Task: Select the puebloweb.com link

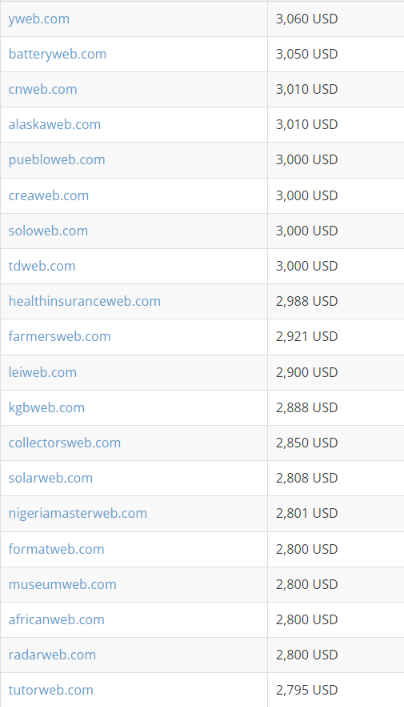Action: click(x=56, y=160)
